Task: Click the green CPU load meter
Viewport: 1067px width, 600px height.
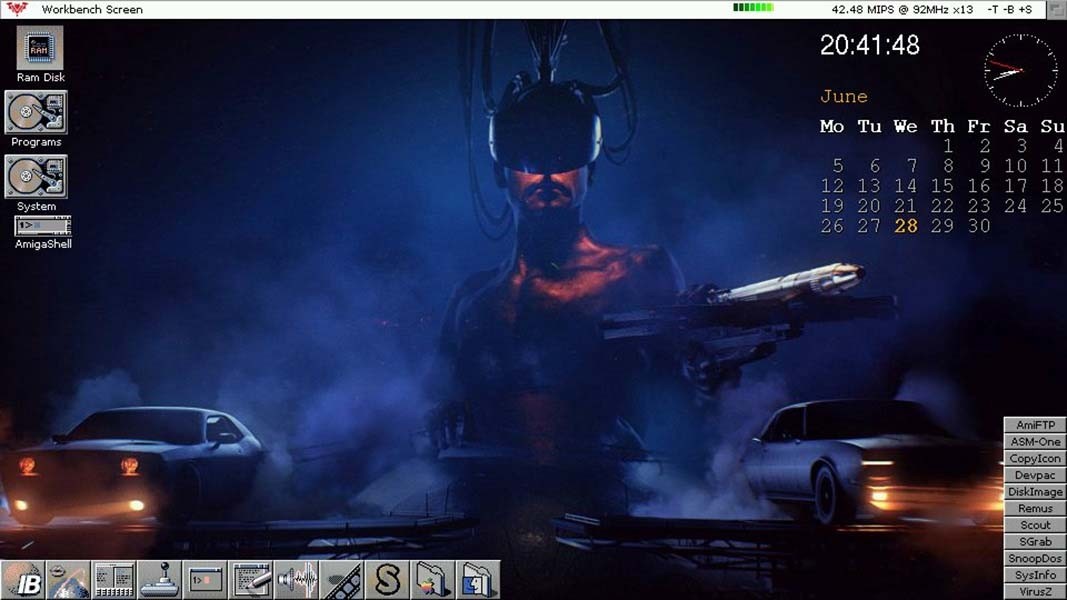Action: click(753, 7)
